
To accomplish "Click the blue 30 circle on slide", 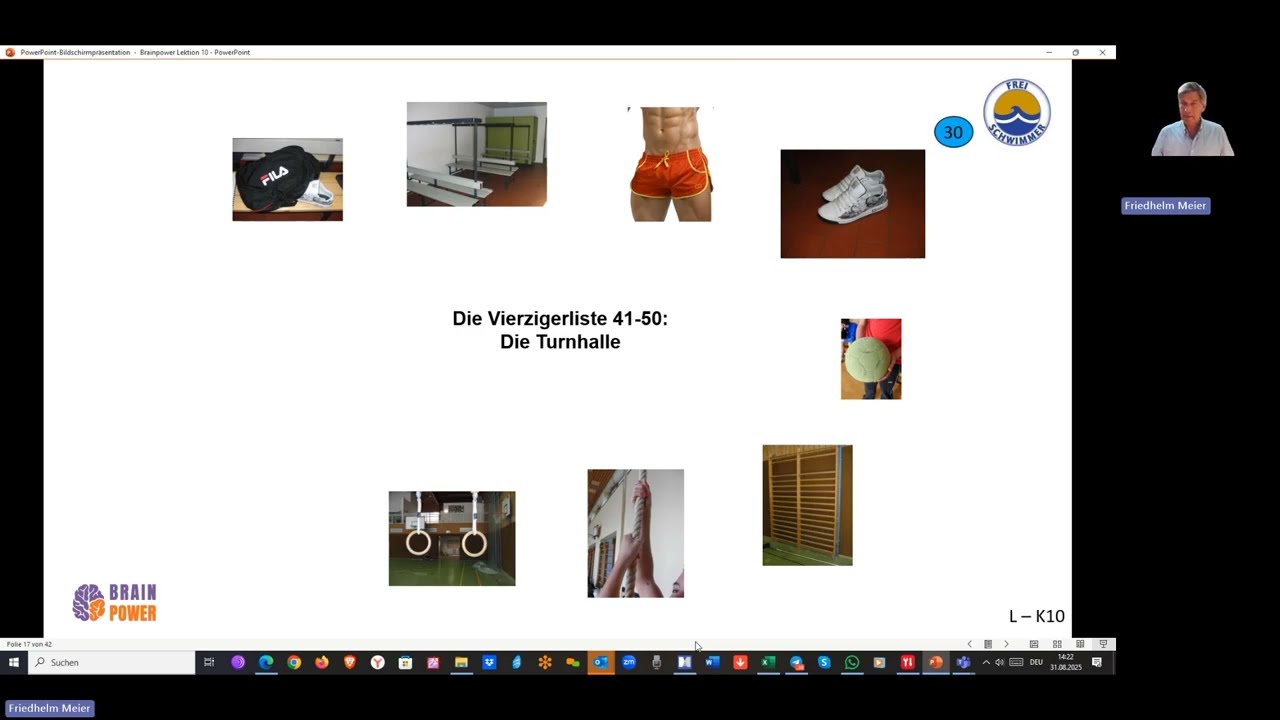I will (953, 132).
